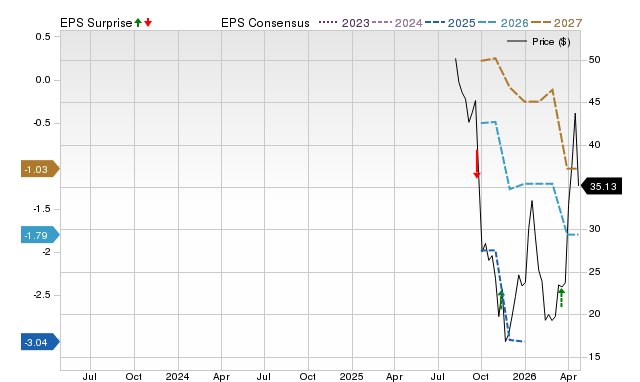Click the 2024 x-axis label

(178, 376)
